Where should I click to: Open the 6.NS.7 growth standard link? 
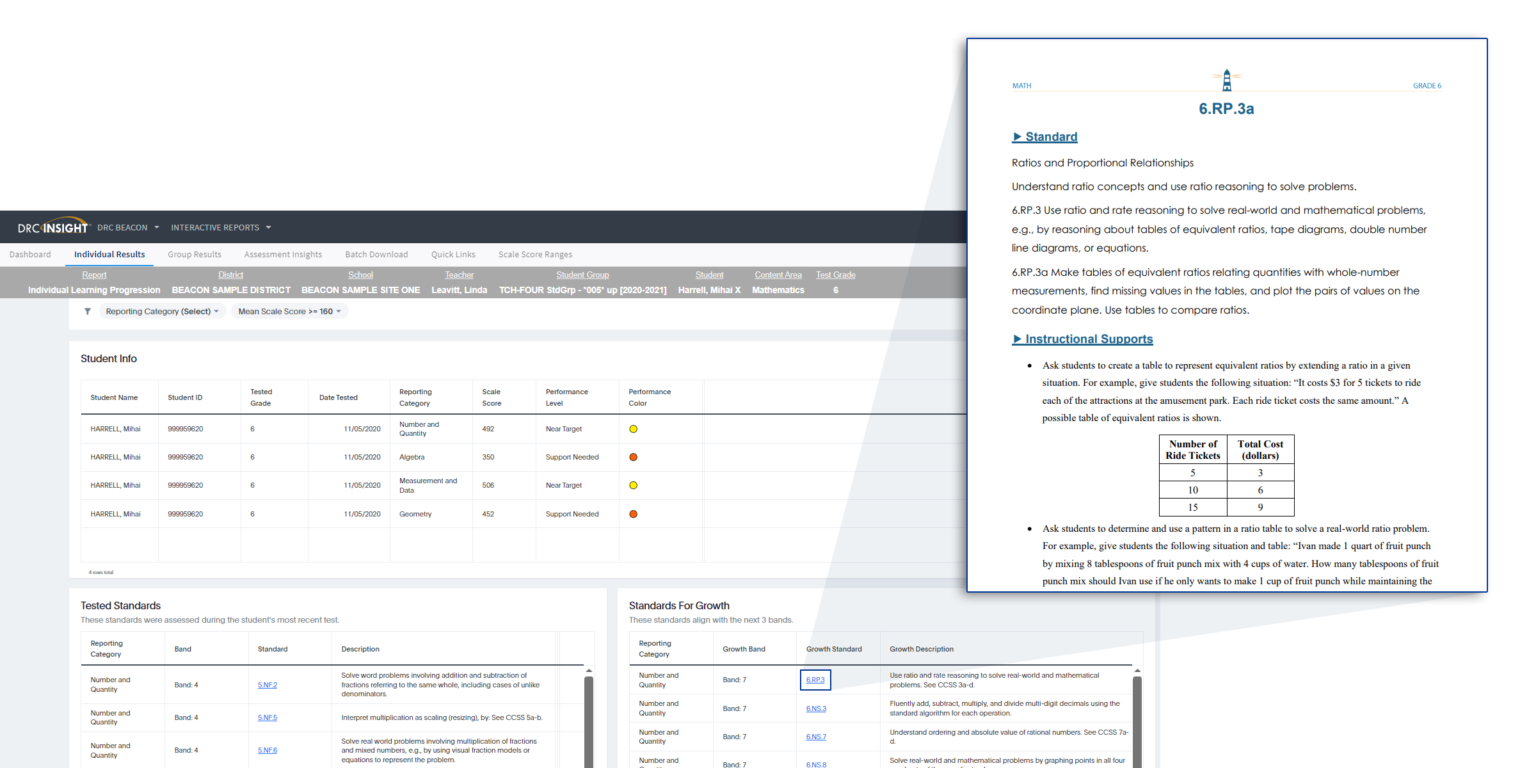point(816,737)
